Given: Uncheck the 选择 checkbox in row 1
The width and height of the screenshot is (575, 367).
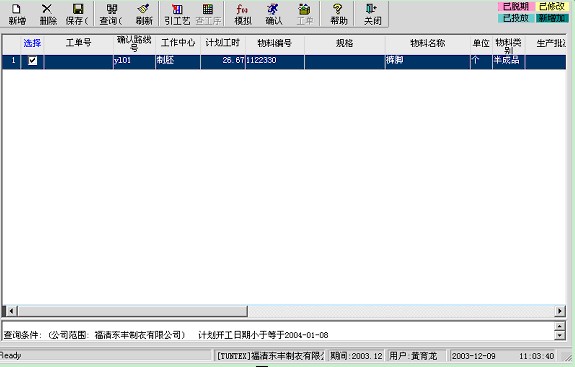Looking at the screenshot, I should pyautogui.click(x=33, y=60).
